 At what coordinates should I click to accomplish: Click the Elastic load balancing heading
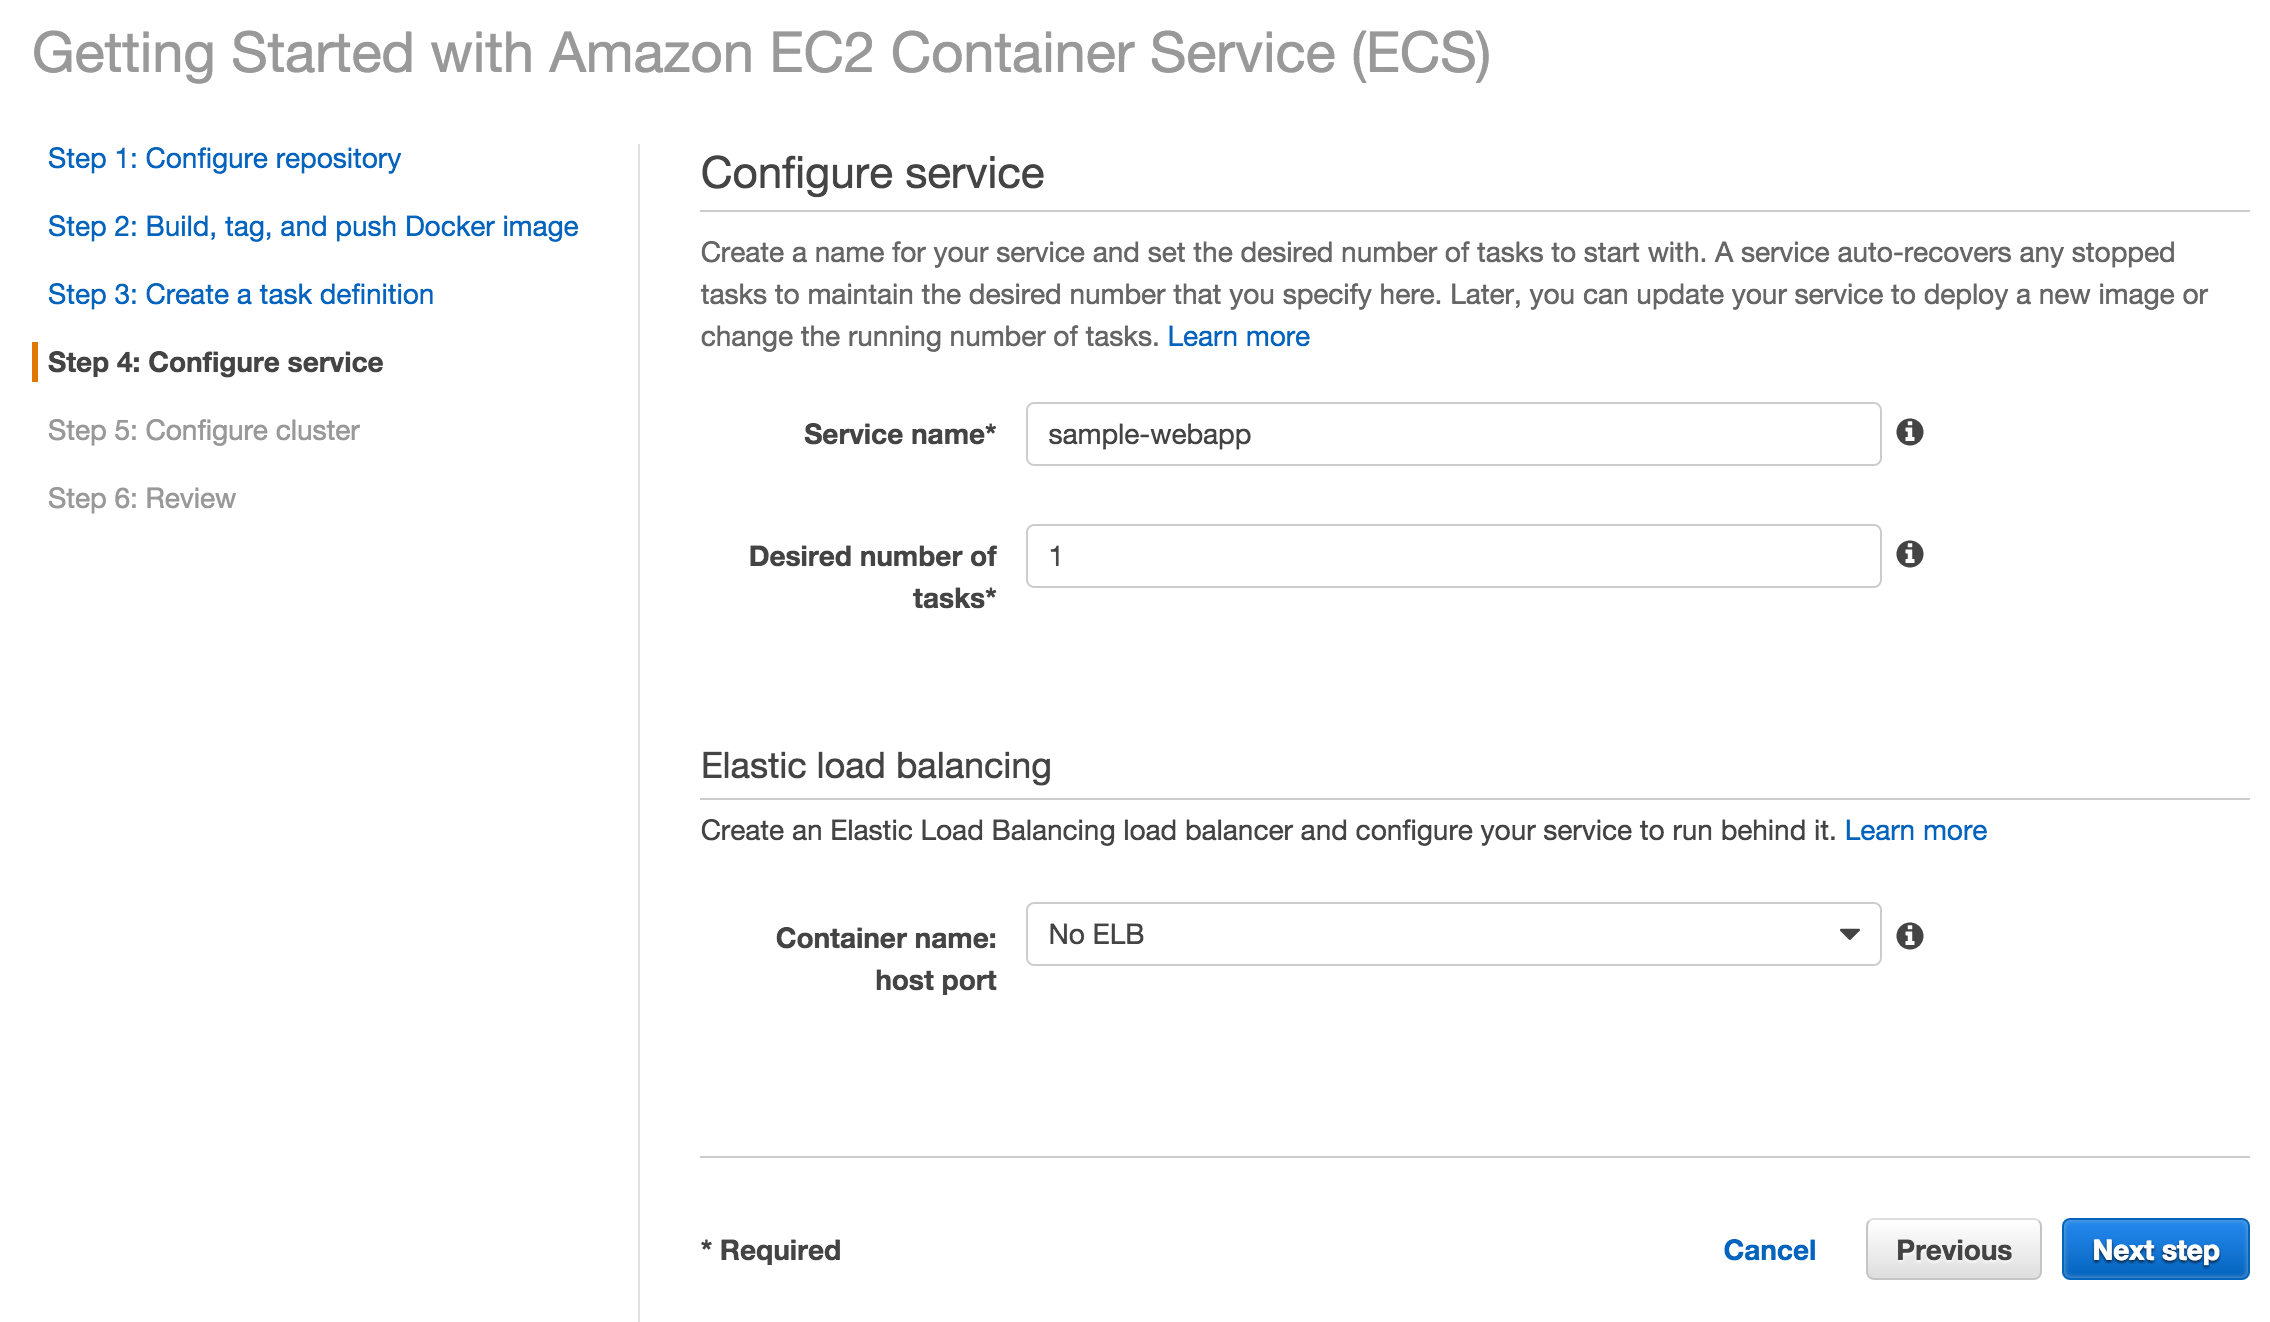[876, 765]
